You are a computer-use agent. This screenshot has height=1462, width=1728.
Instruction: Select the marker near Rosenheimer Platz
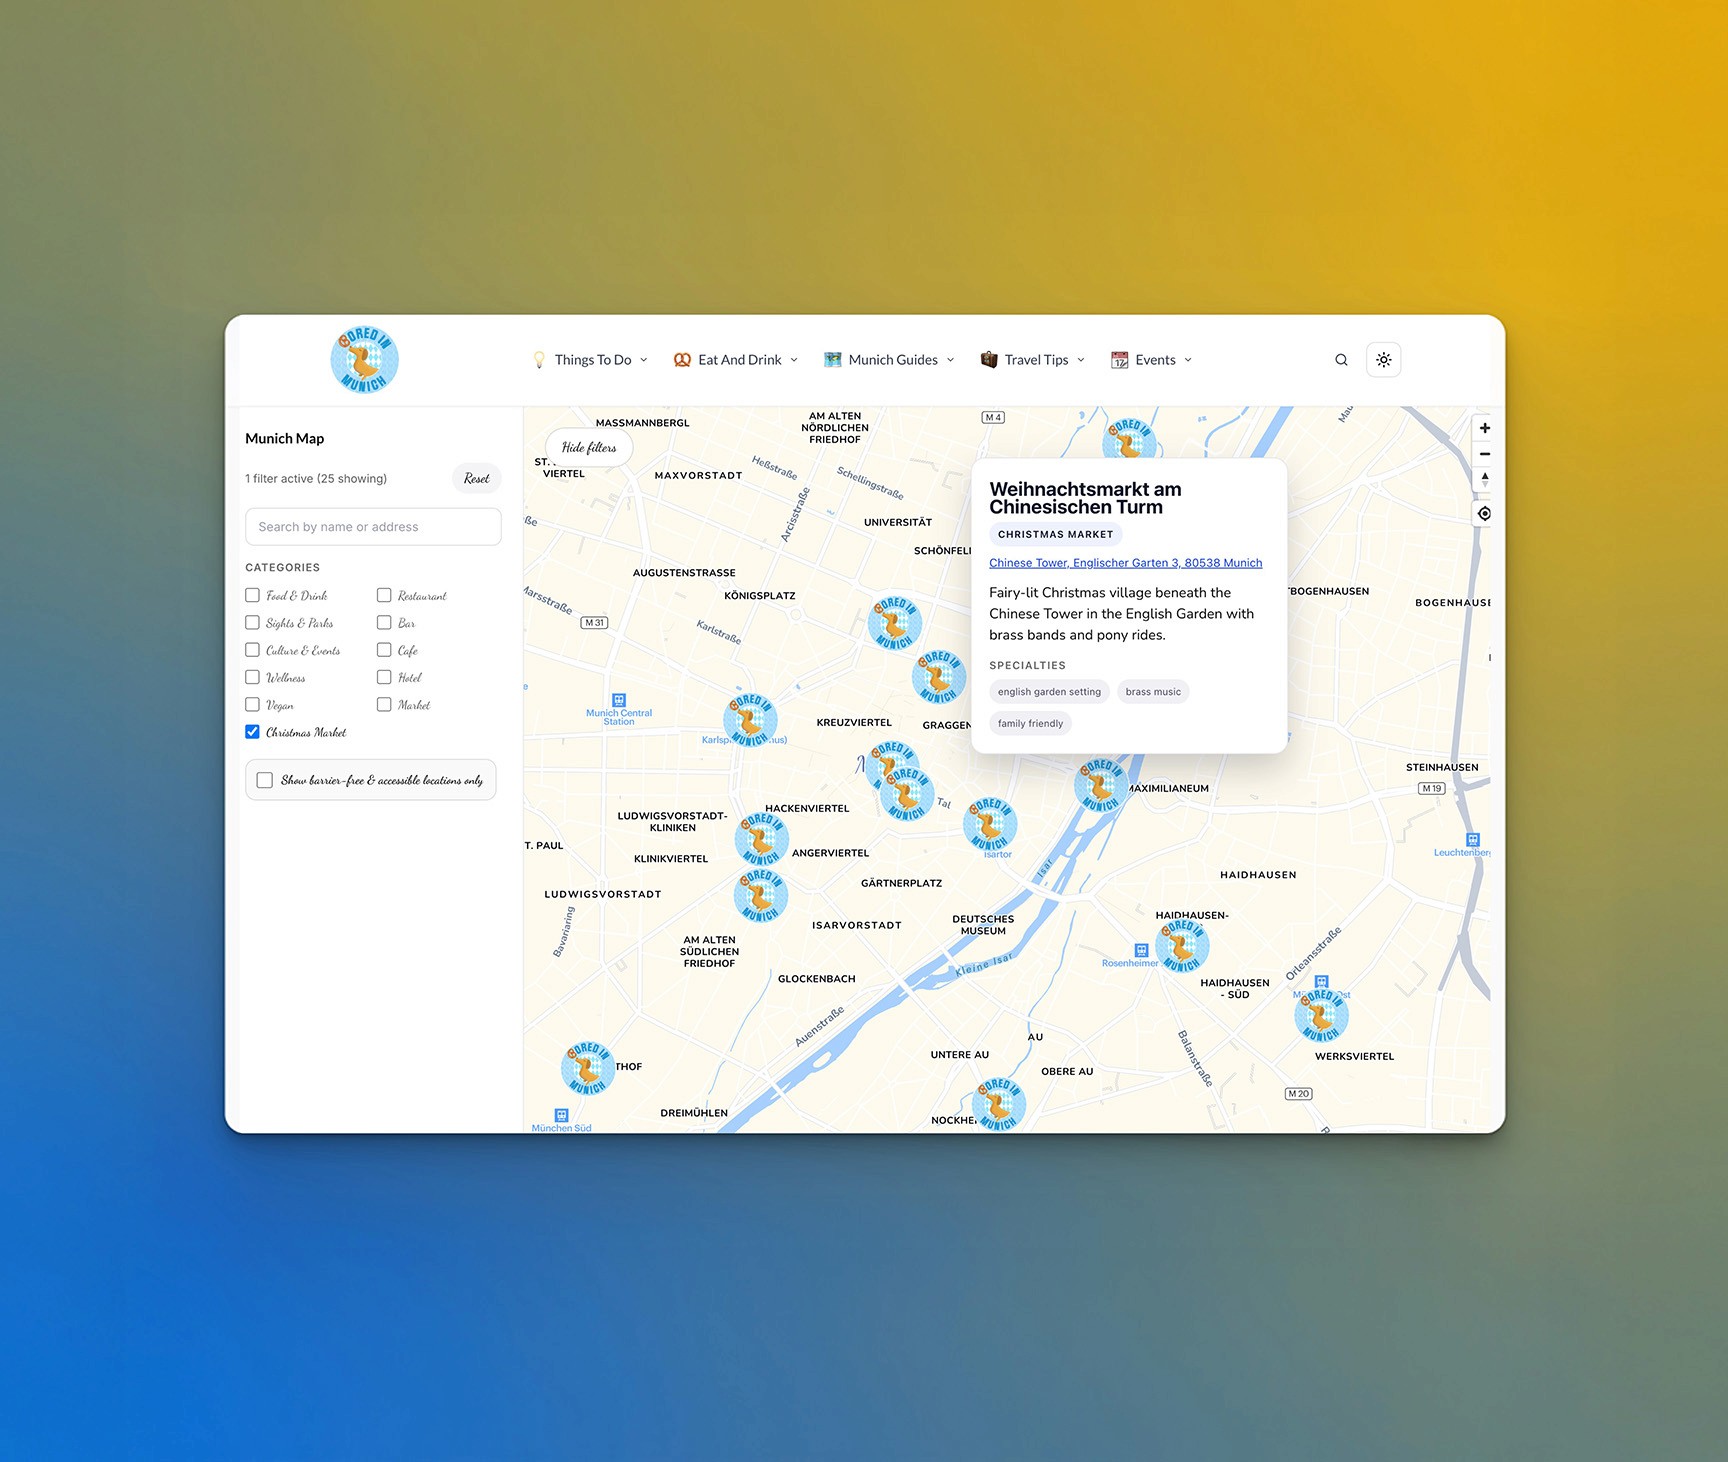point(1182,945)
